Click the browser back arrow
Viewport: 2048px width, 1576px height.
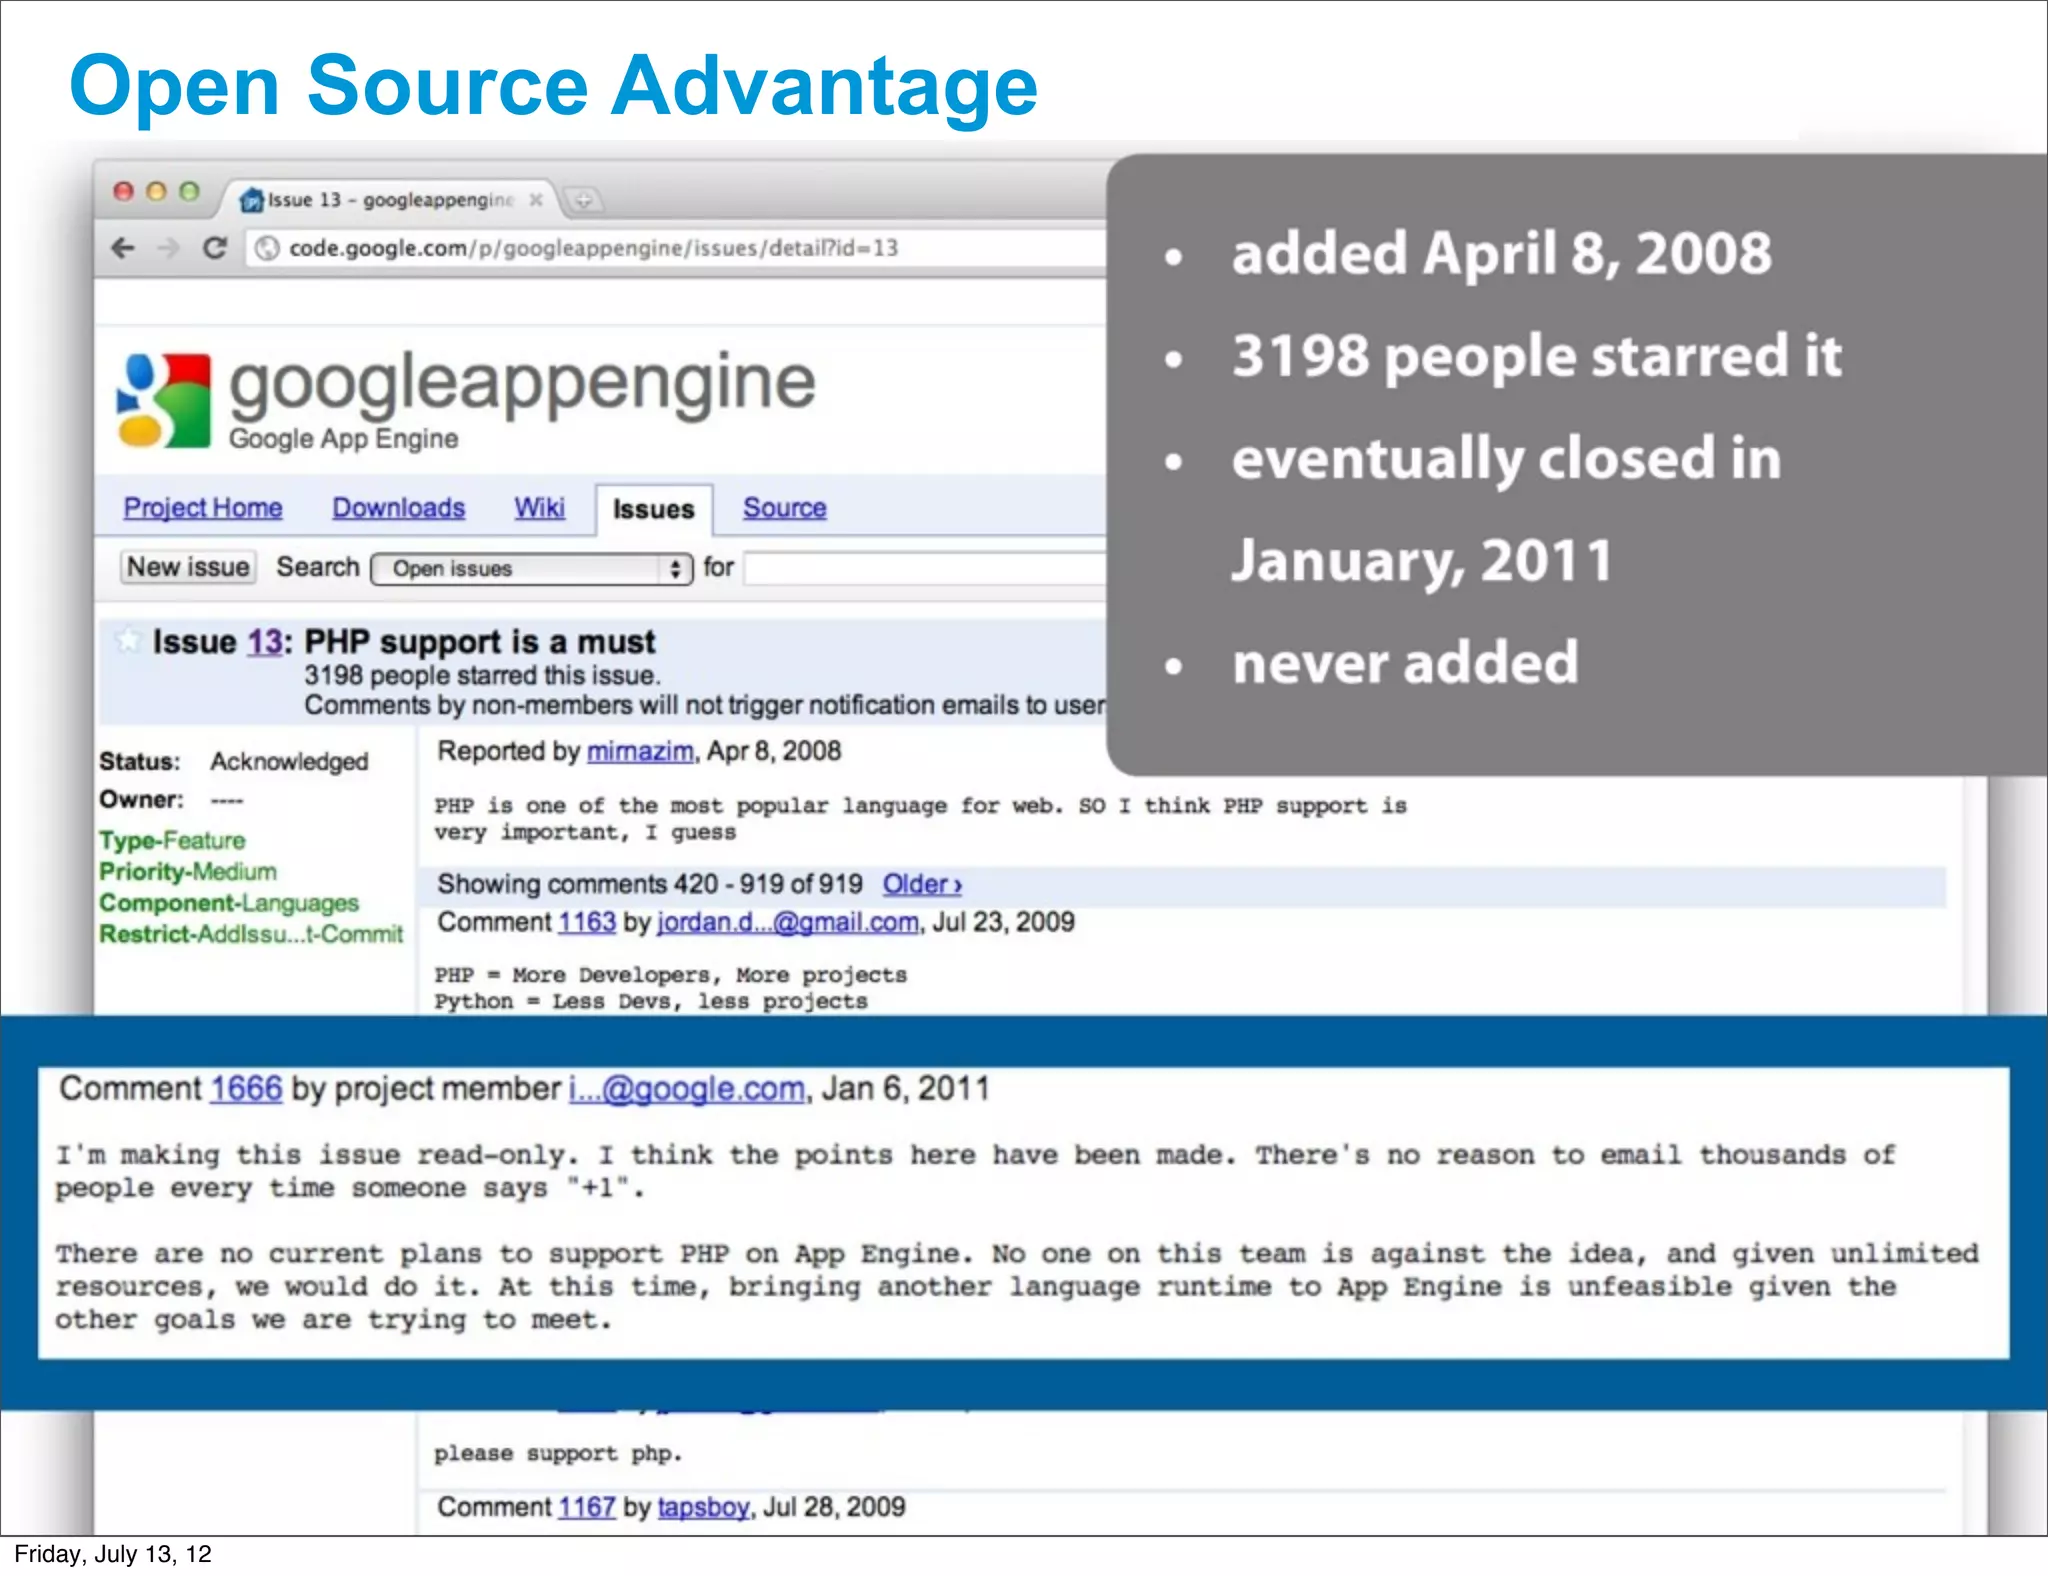(x=123, y=247)
